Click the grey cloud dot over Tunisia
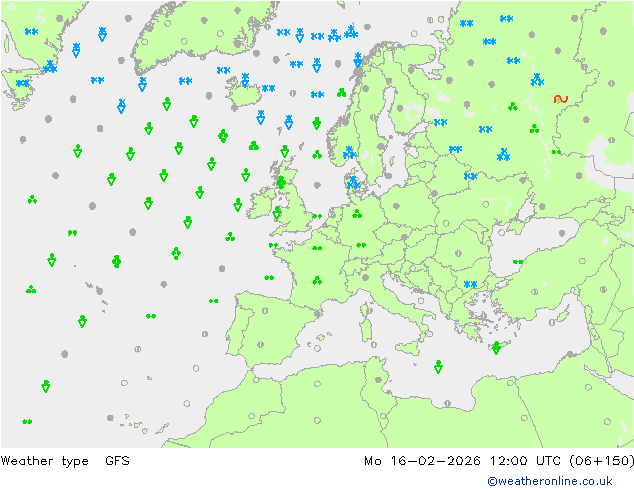634x490 pixels. coord(378,380)
